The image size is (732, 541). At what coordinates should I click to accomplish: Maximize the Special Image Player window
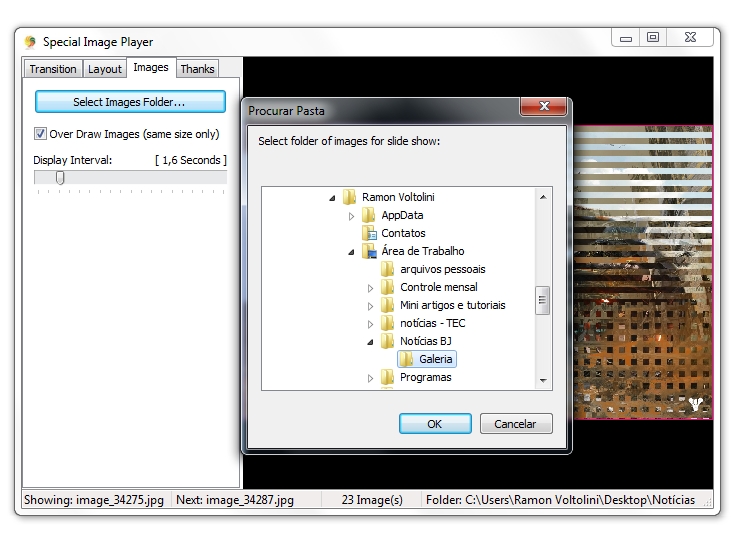[653, 37]
